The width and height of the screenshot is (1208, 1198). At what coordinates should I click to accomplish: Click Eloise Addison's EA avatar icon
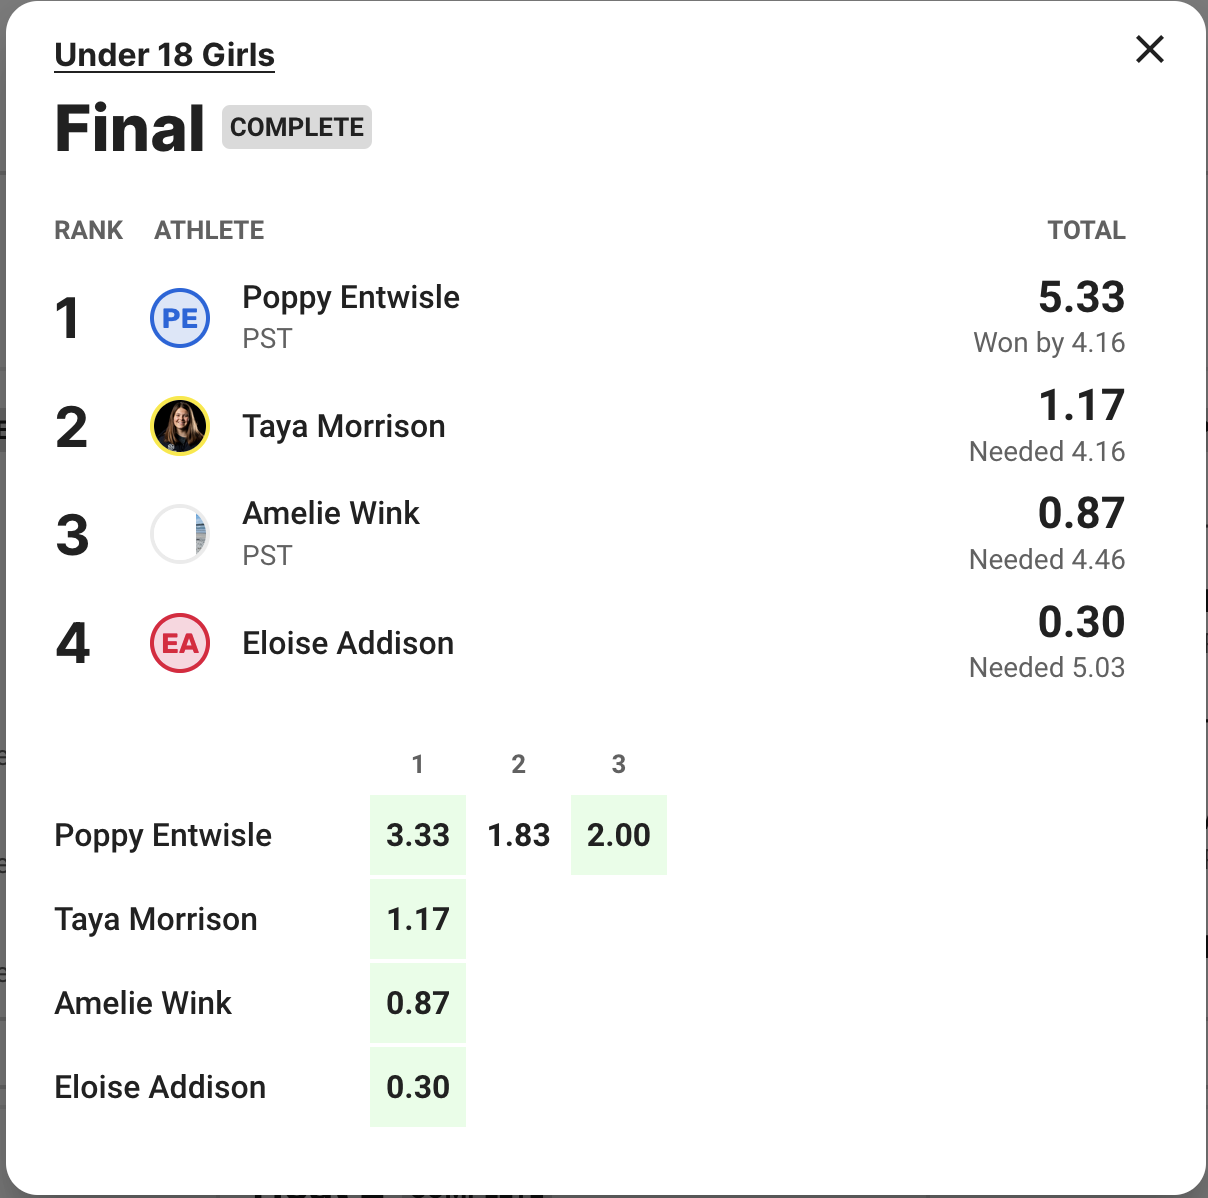[180, 643]
